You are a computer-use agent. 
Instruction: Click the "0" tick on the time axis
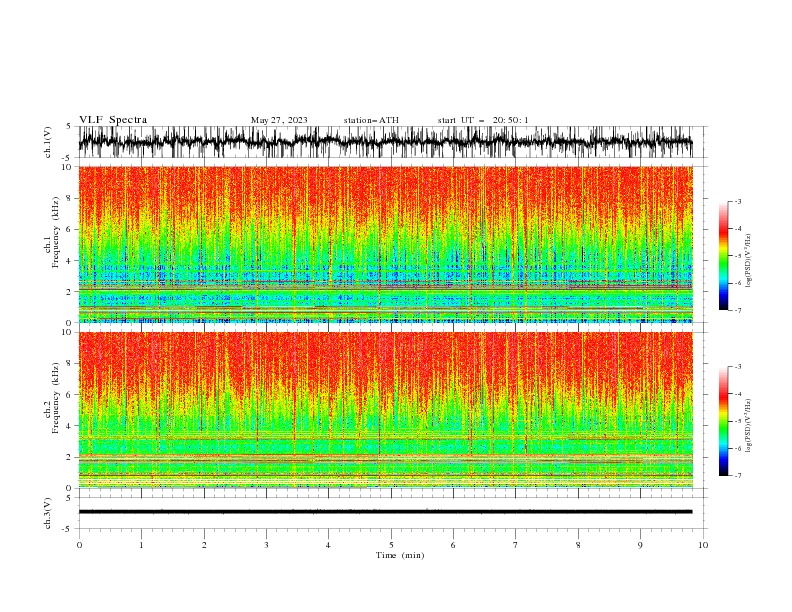click(79, 545)
